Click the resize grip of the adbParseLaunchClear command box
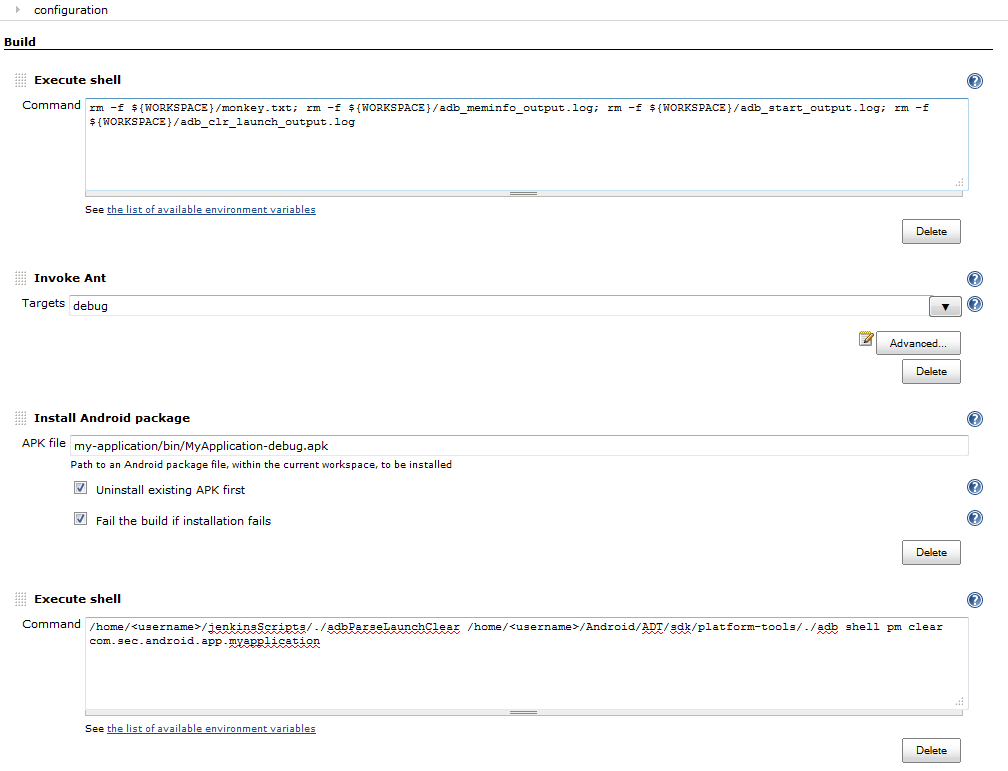Image resolution: width=1008 pixels, height=771 pixels. click(959, 702)
